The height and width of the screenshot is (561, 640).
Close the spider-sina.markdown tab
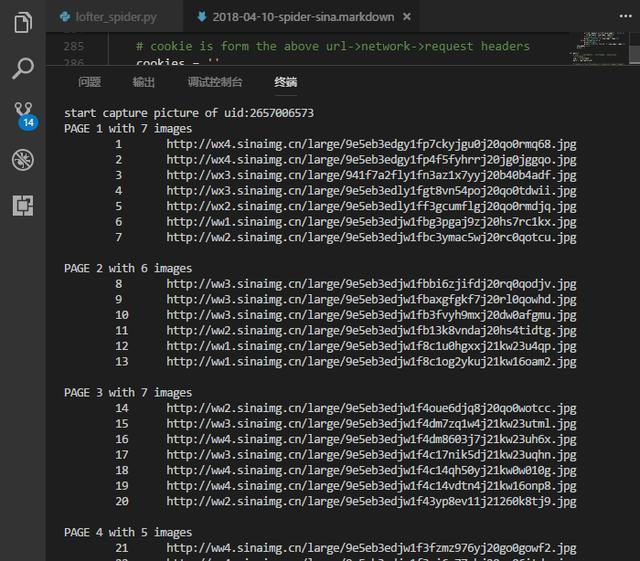407,17
